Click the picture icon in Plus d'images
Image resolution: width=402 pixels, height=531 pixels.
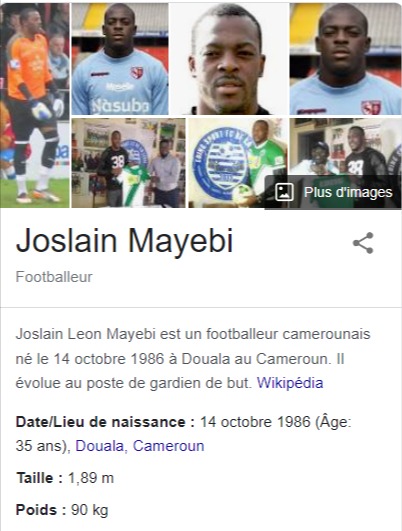(284, 192)
